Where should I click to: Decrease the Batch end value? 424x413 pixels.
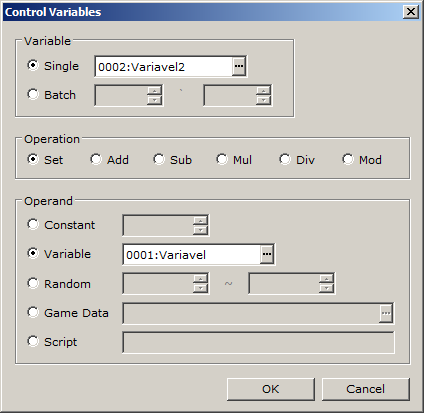pos(264,100)
